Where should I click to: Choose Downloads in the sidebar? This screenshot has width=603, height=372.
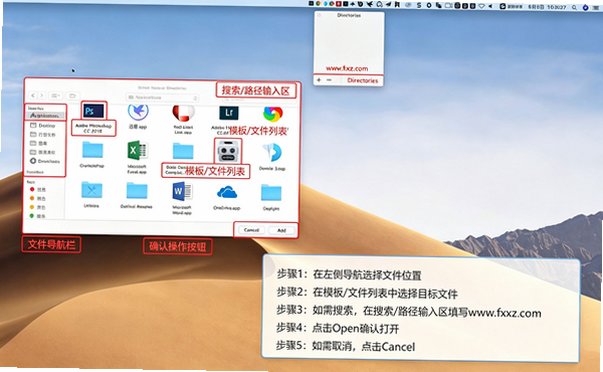pyautogui.click(x=45, y=161)
